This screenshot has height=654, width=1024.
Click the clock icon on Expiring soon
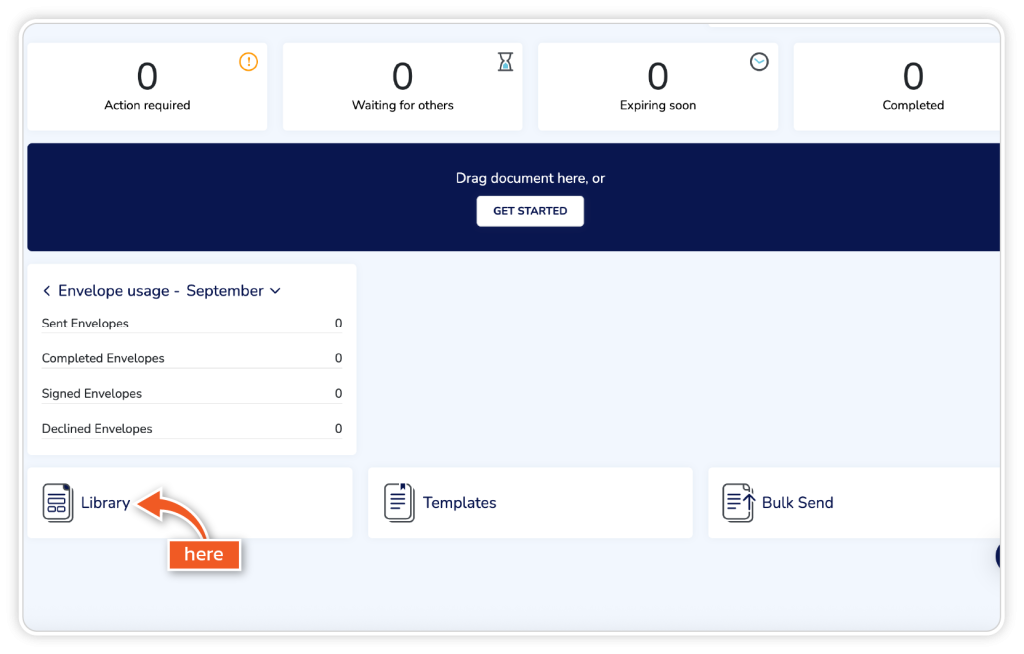point(760,62)
